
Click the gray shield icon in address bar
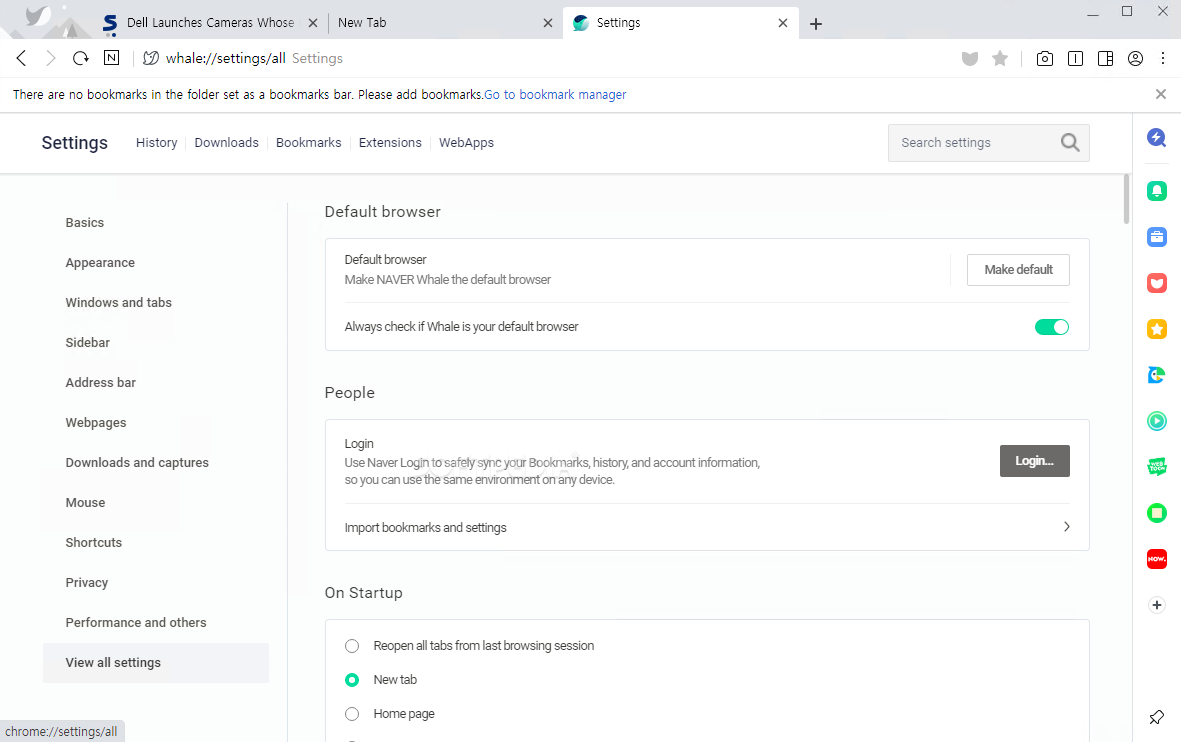[970, 59]
